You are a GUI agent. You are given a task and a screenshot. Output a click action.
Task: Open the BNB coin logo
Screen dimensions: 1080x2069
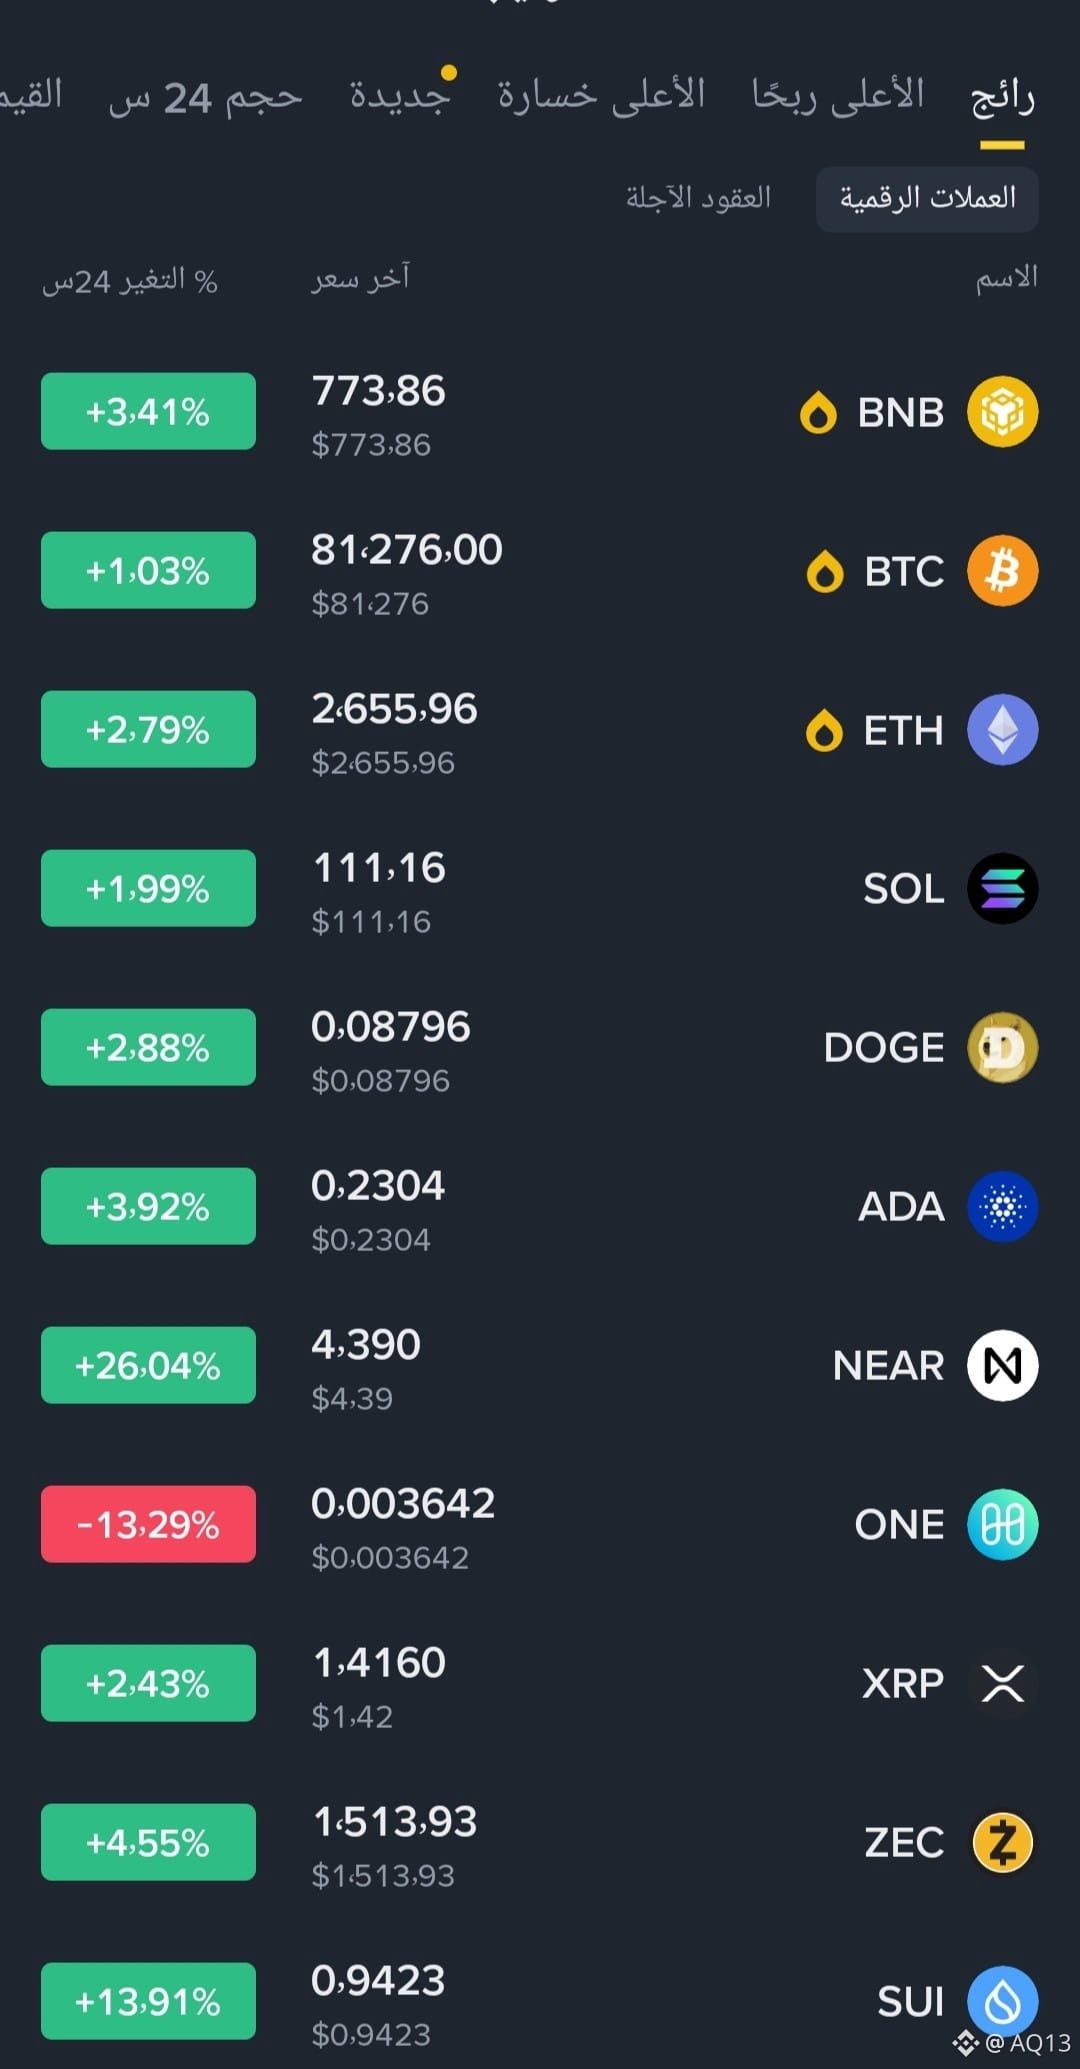[1002, 412]
